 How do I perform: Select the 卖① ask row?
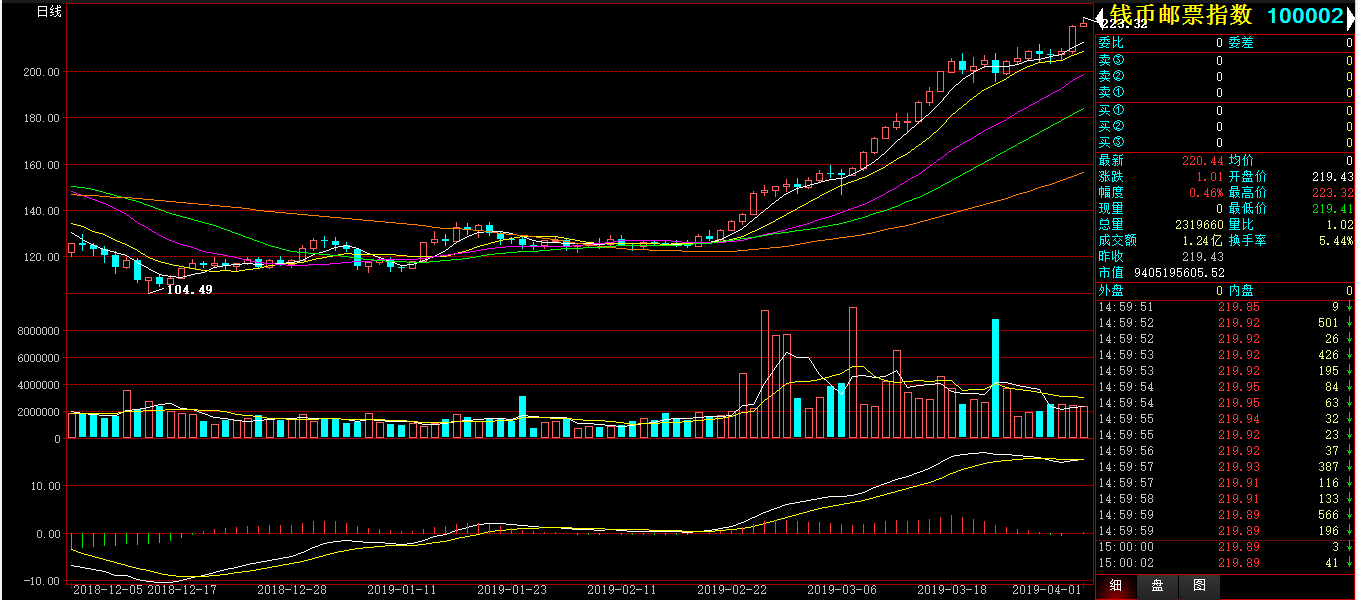point(1225,93)
